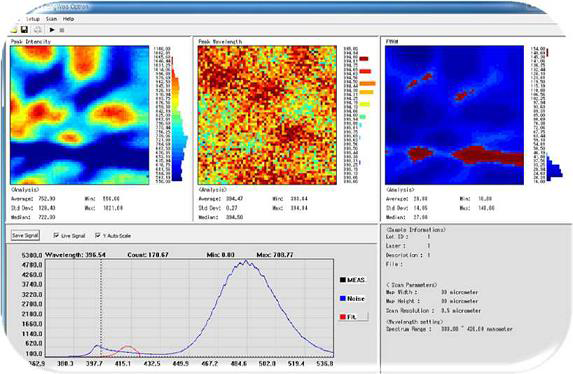Click the Peak Wavelength Std Dev value
The image size is (573, 374).
tap(231, 208)
